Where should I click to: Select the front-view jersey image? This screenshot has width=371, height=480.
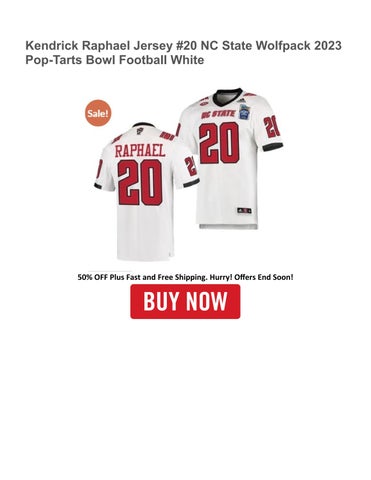coord(230,159)
